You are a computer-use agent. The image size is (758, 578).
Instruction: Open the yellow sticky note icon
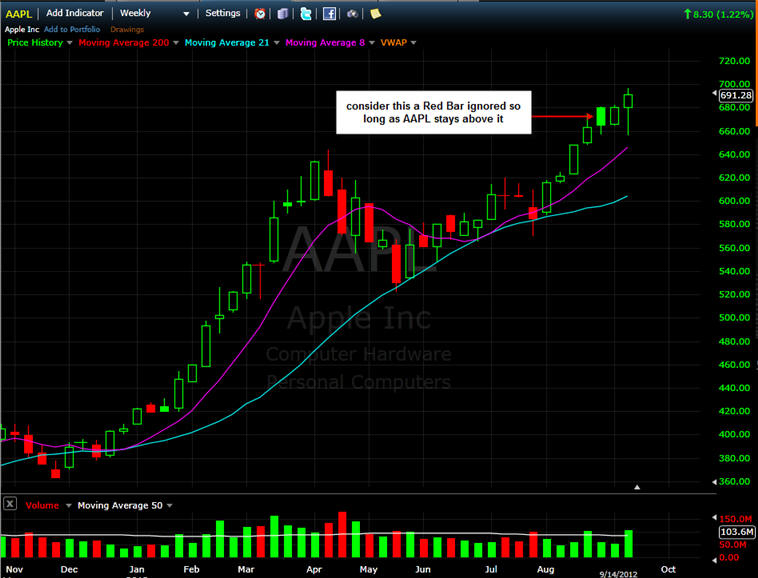pos(376,14)
